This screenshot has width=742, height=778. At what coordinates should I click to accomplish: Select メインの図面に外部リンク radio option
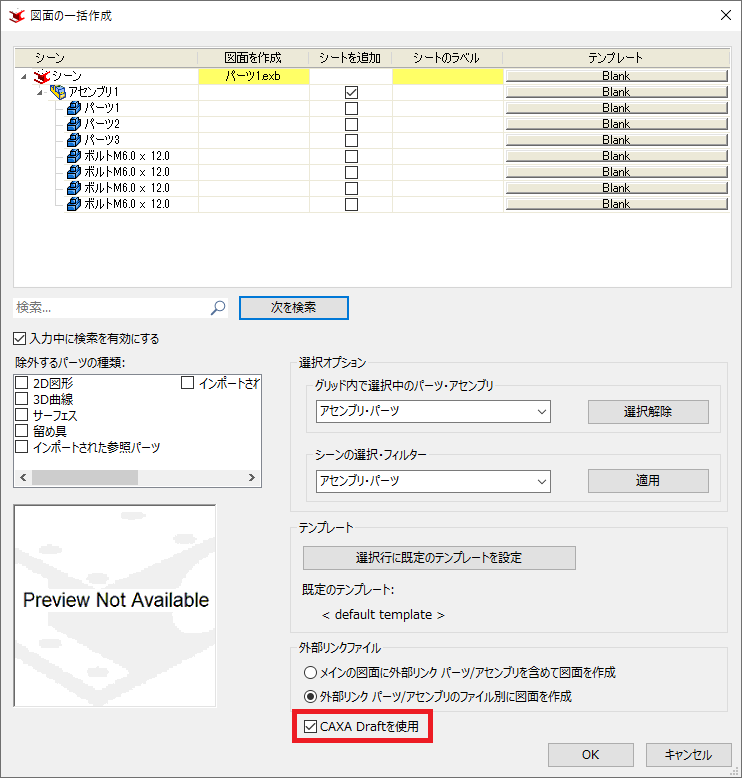310,672
